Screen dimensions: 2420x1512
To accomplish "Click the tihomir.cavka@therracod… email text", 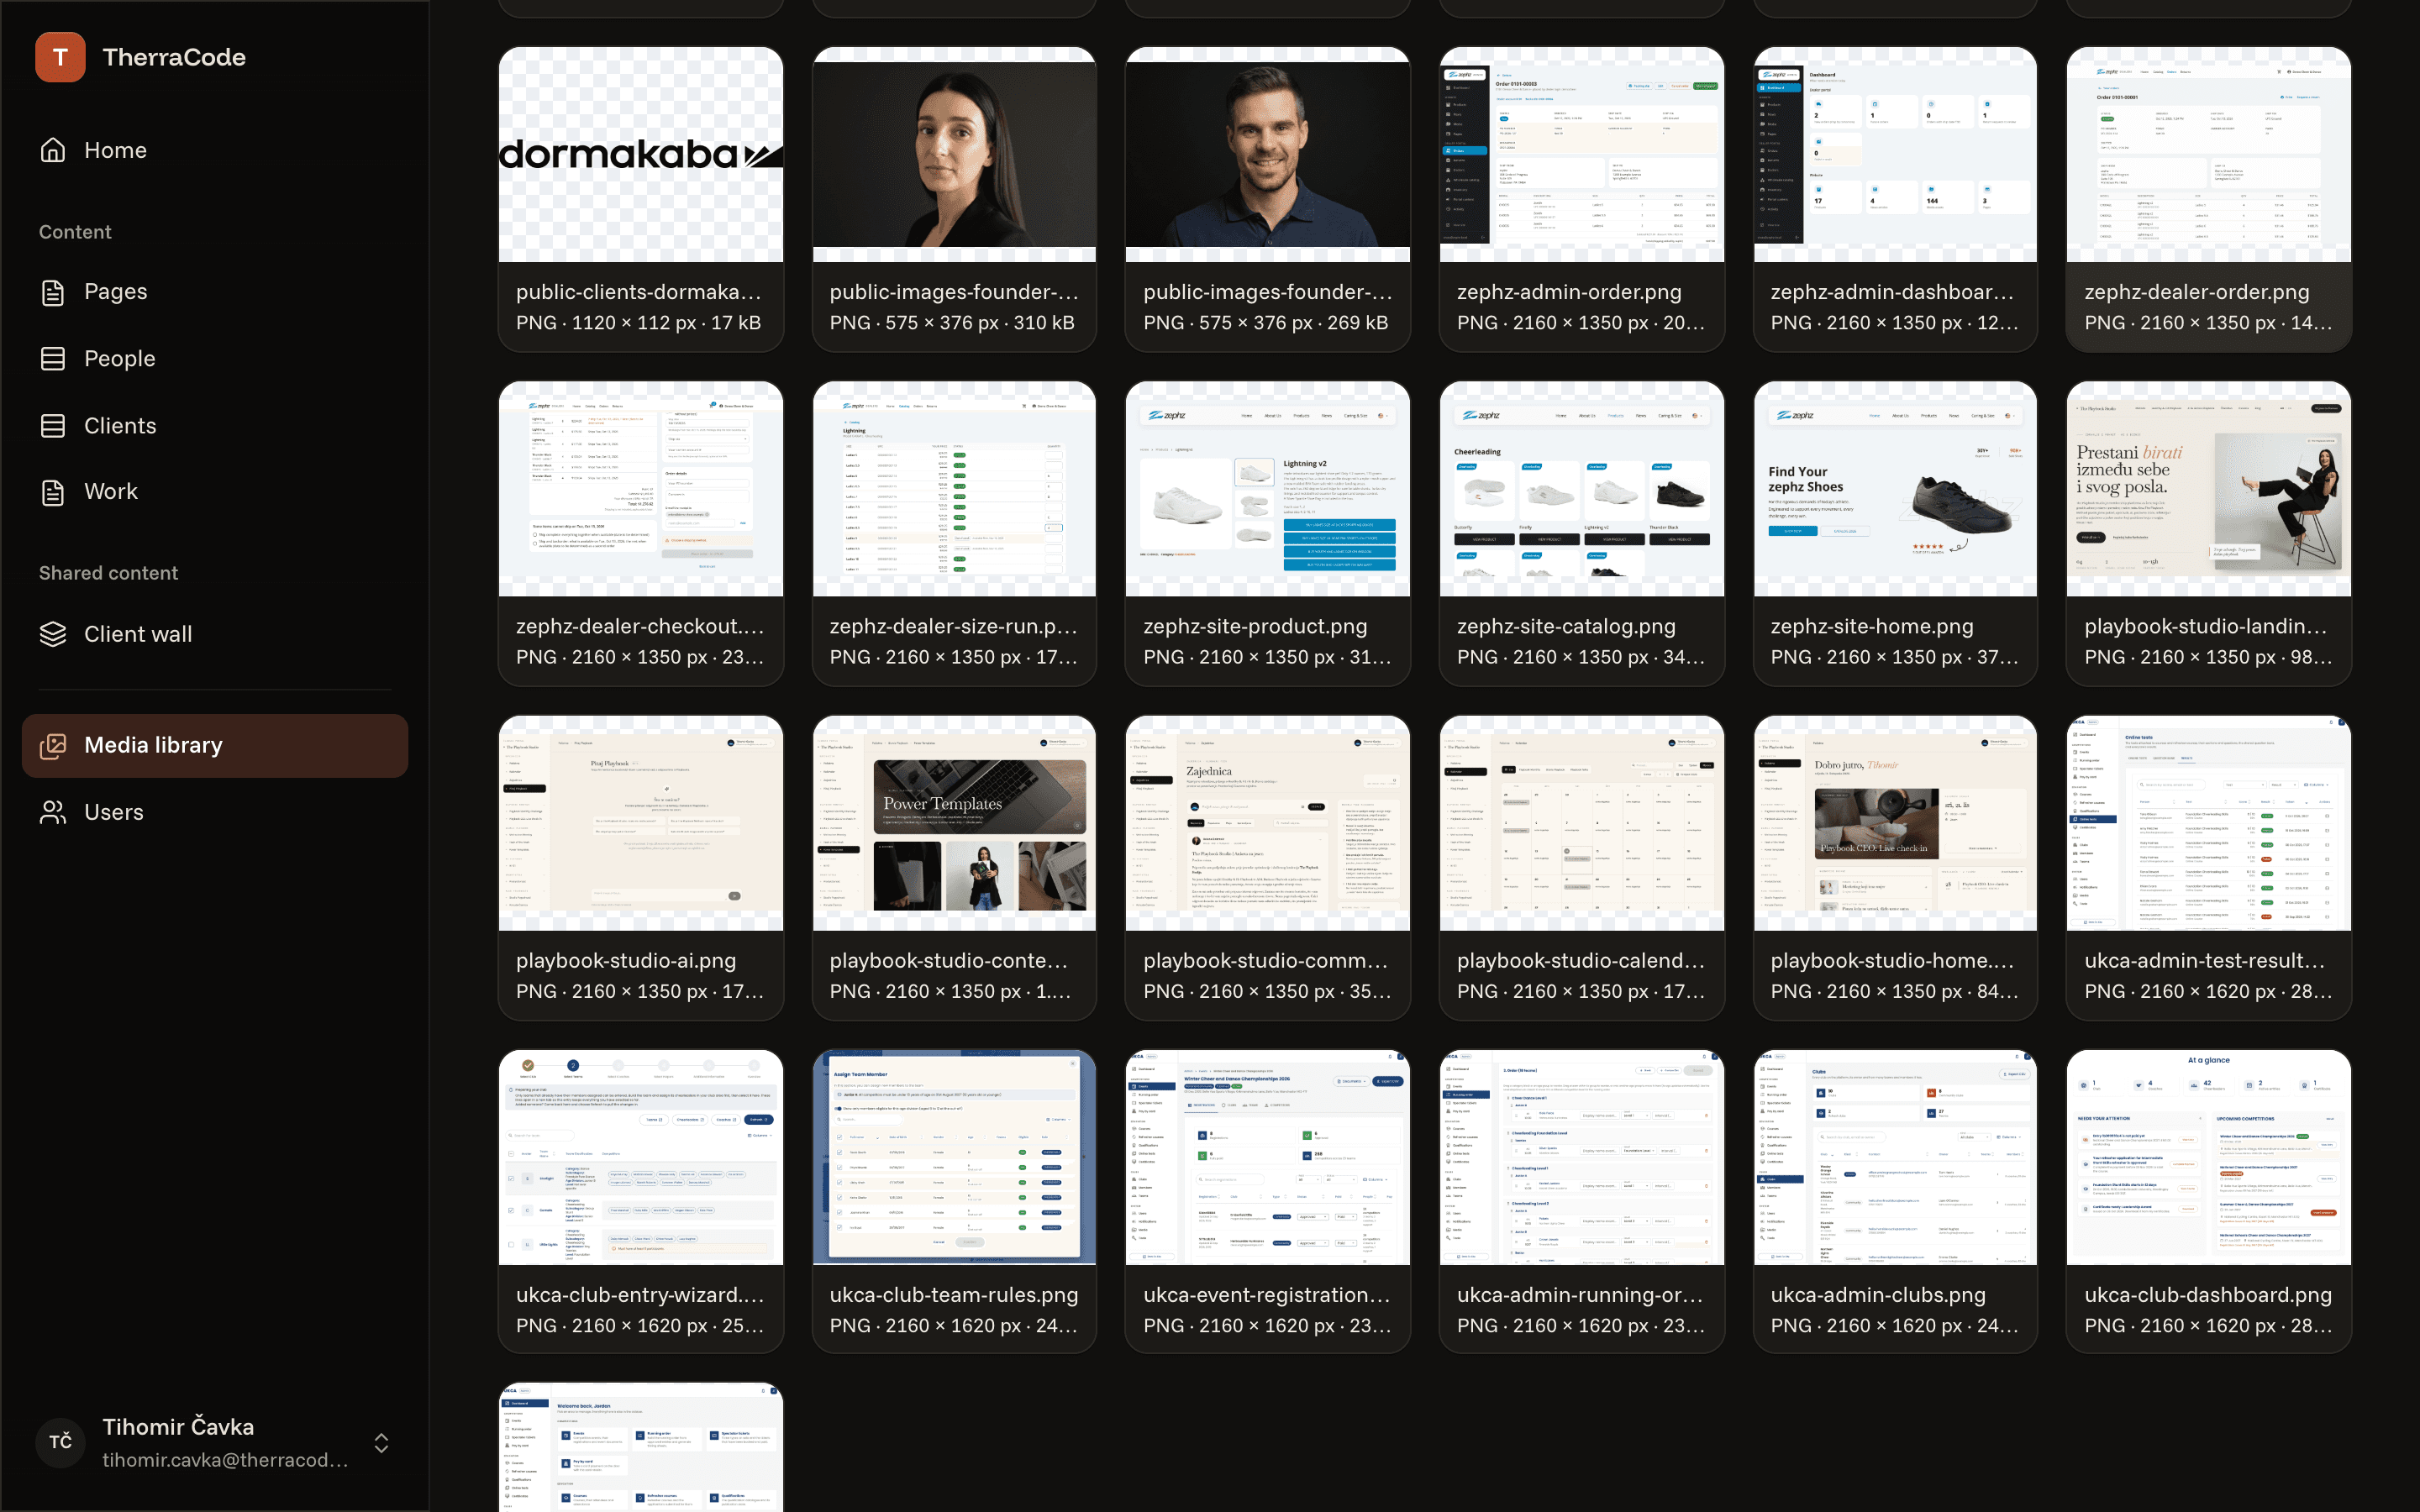I will coord(225,1460).
